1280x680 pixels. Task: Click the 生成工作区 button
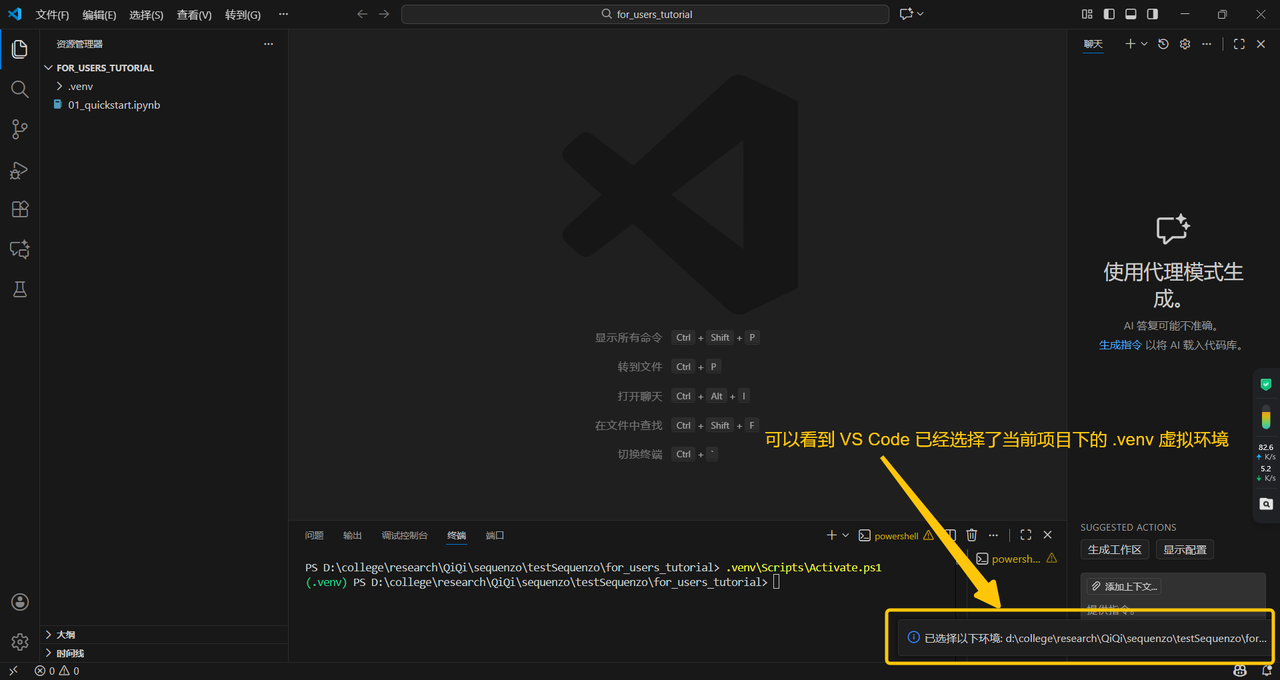pos(1114,550)
